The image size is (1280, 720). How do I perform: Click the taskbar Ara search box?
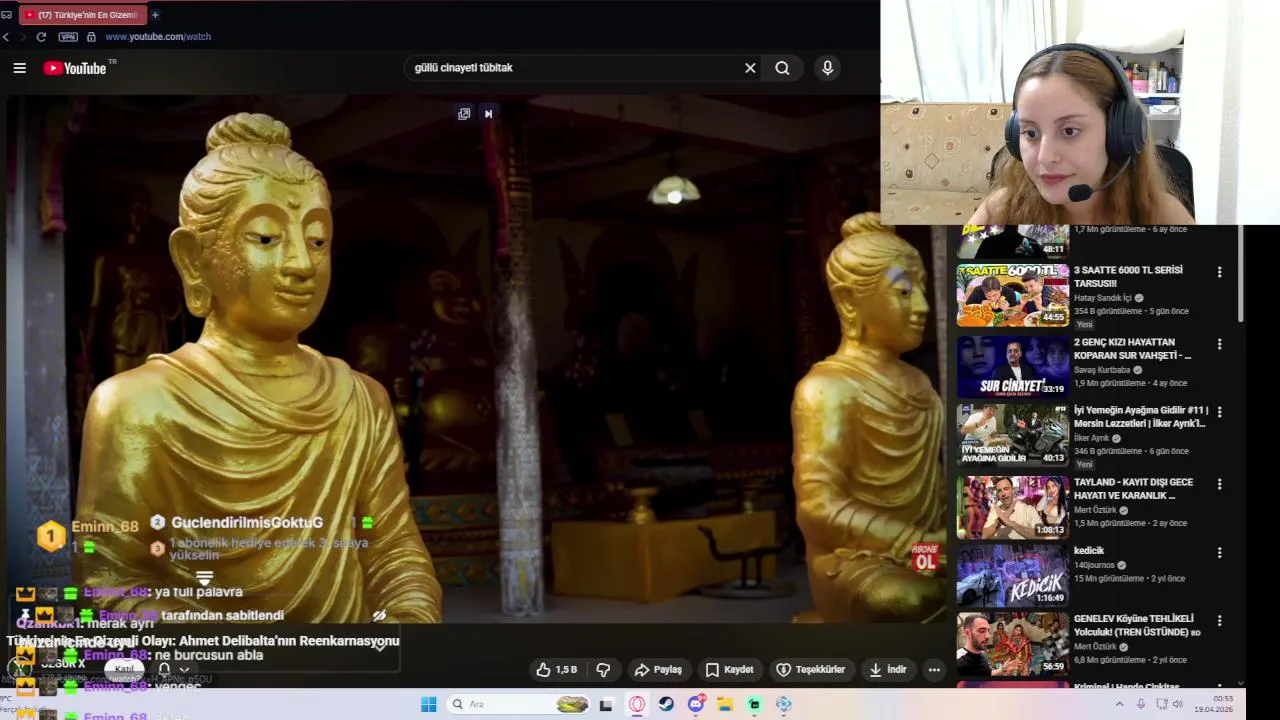point(520,705)
